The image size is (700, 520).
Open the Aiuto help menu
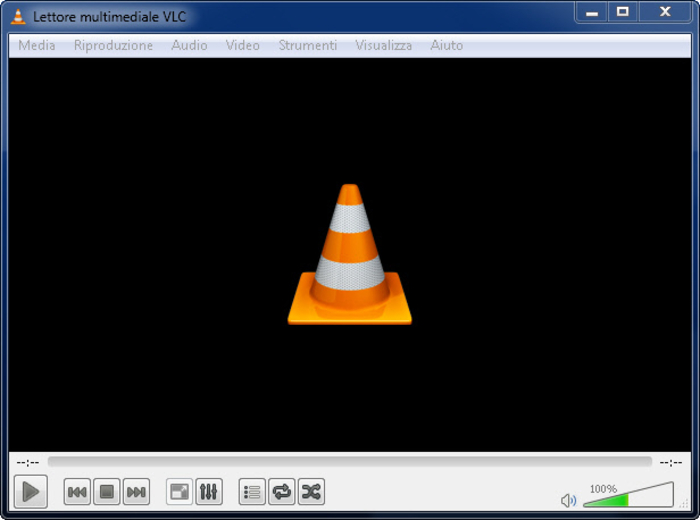click(446, 45)
